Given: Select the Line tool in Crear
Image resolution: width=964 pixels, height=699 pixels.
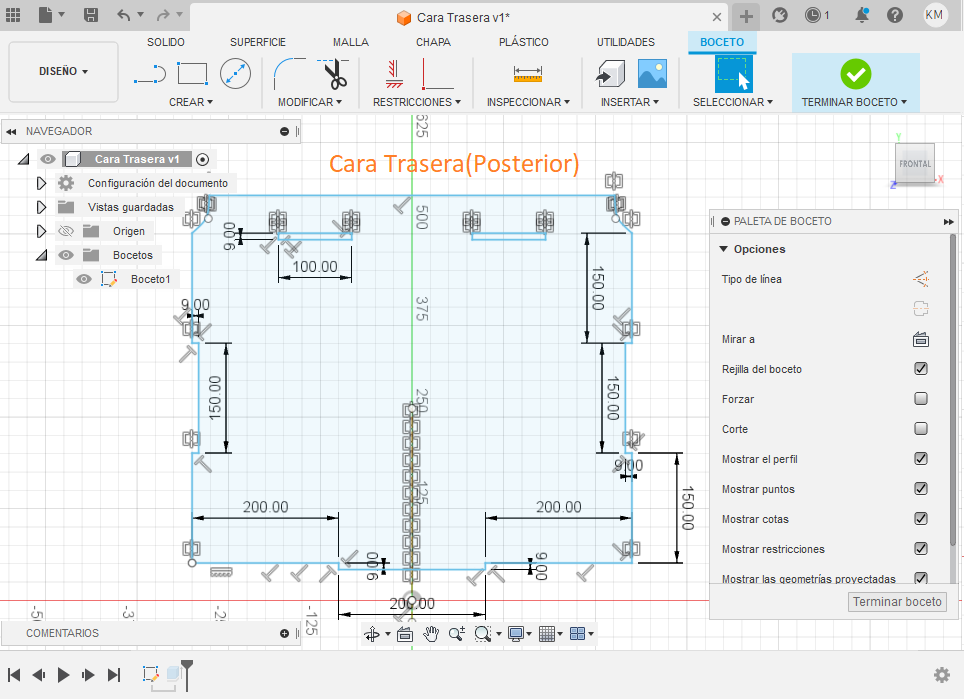Looking at the screenshot, I should (x=150, y=74).
